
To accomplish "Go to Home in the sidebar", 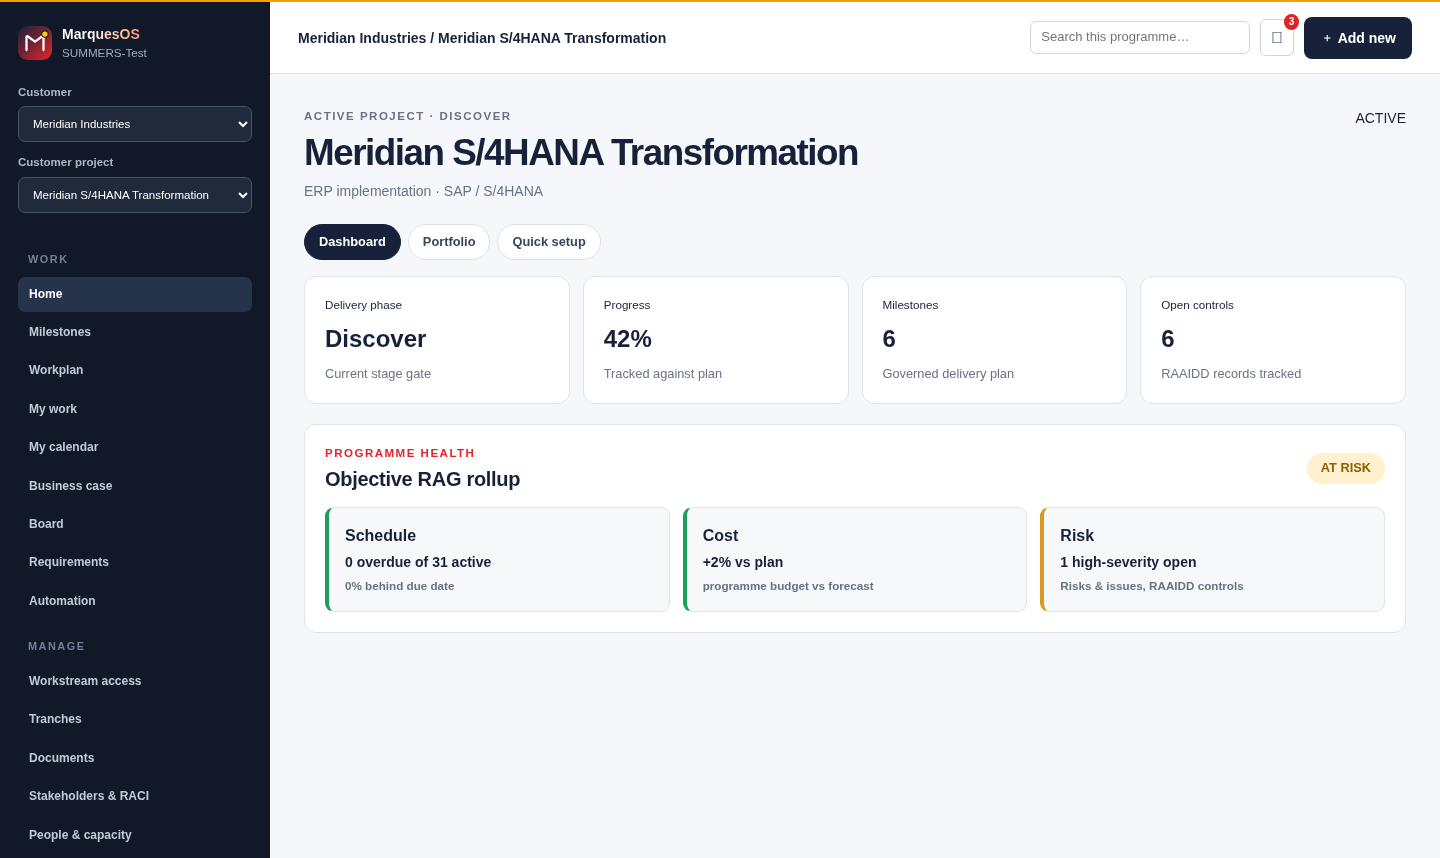I will (135, 294).
